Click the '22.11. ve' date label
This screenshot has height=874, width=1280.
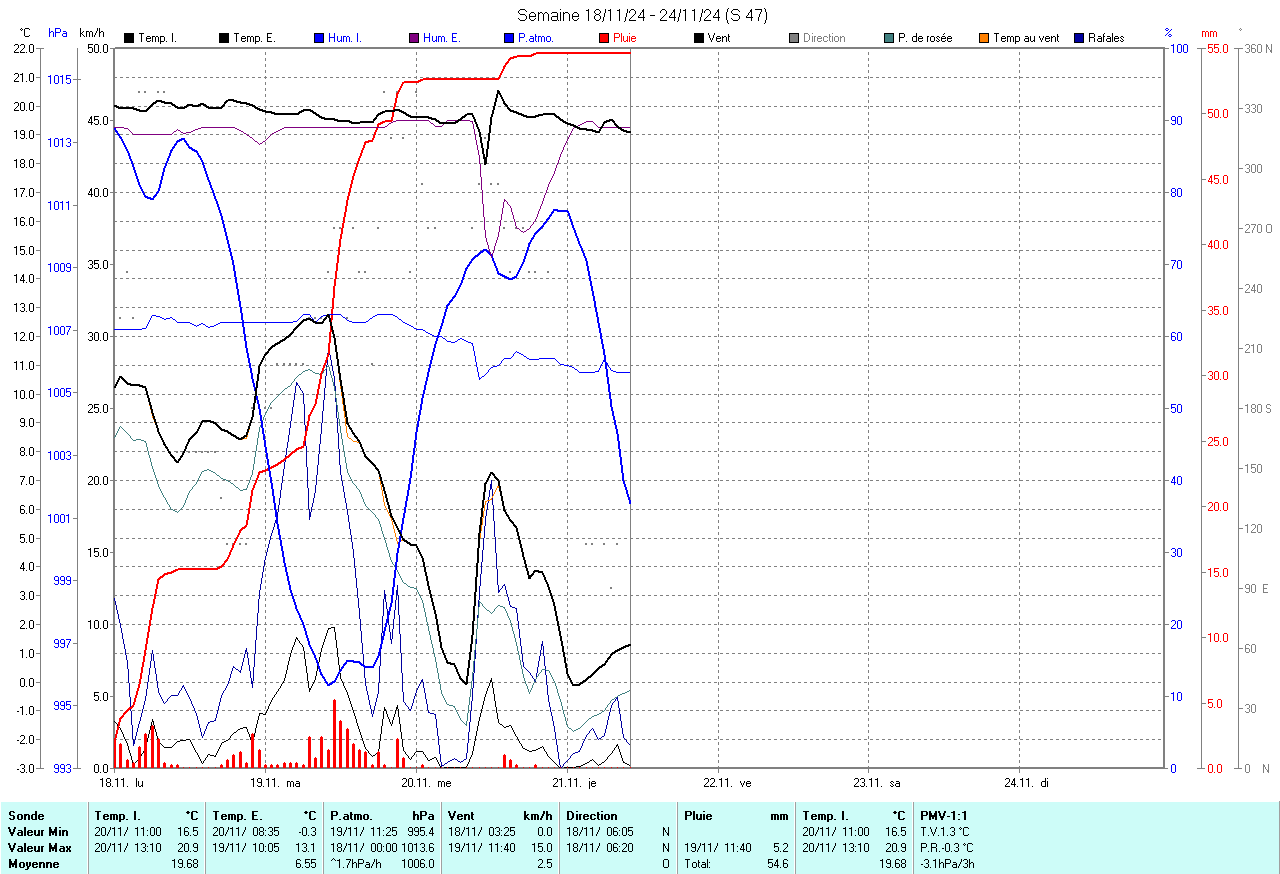[x=727, y=783]
